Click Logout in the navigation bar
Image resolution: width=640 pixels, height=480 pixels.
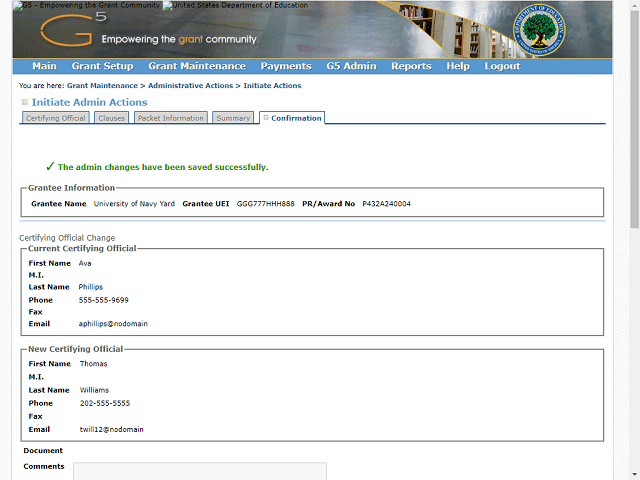(x=502, y=66)
